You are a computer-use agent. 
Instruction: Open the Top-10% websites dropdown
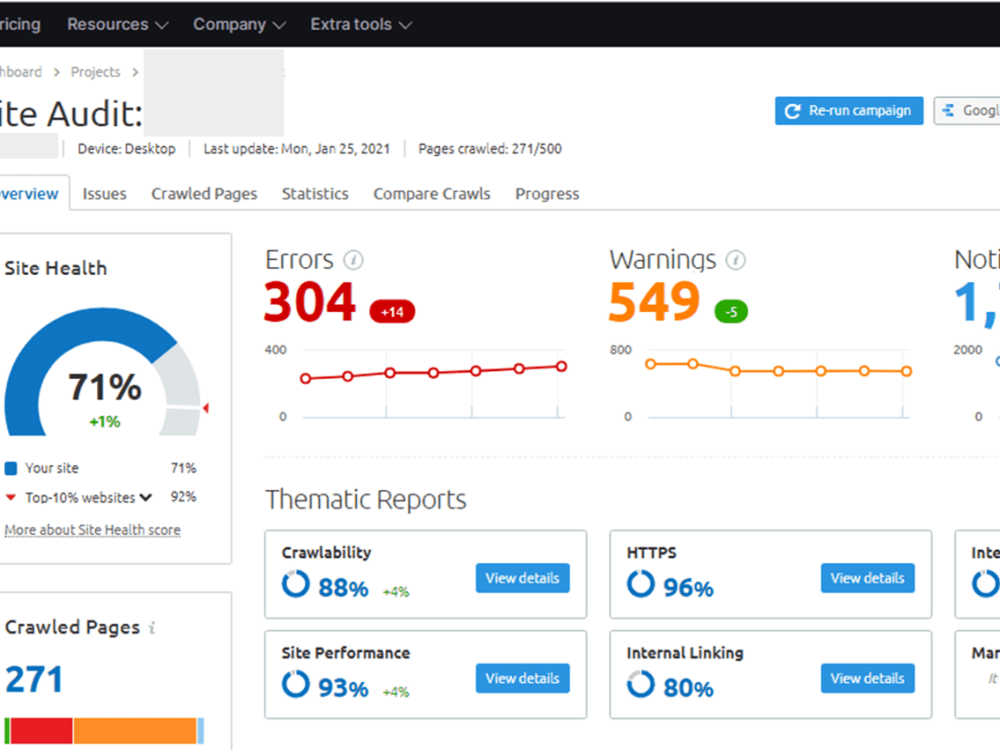[x=146, y=497]
